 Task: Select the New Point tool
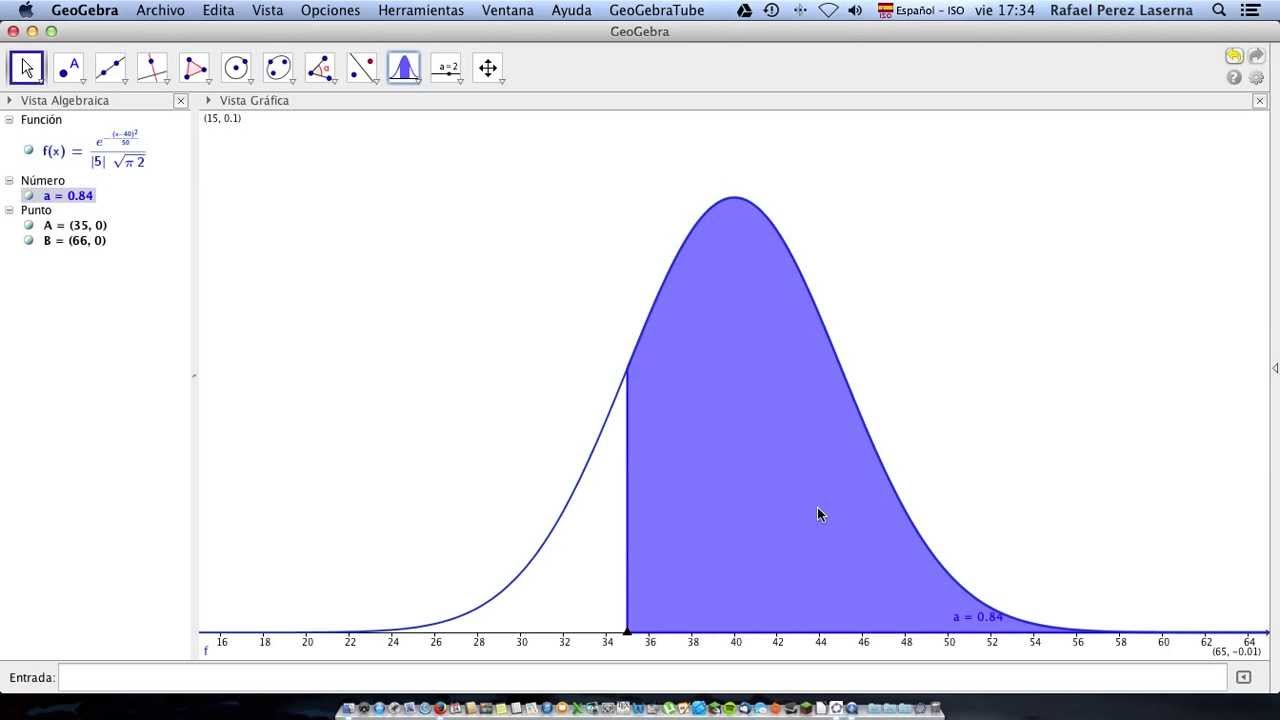[x=68, y=68]
